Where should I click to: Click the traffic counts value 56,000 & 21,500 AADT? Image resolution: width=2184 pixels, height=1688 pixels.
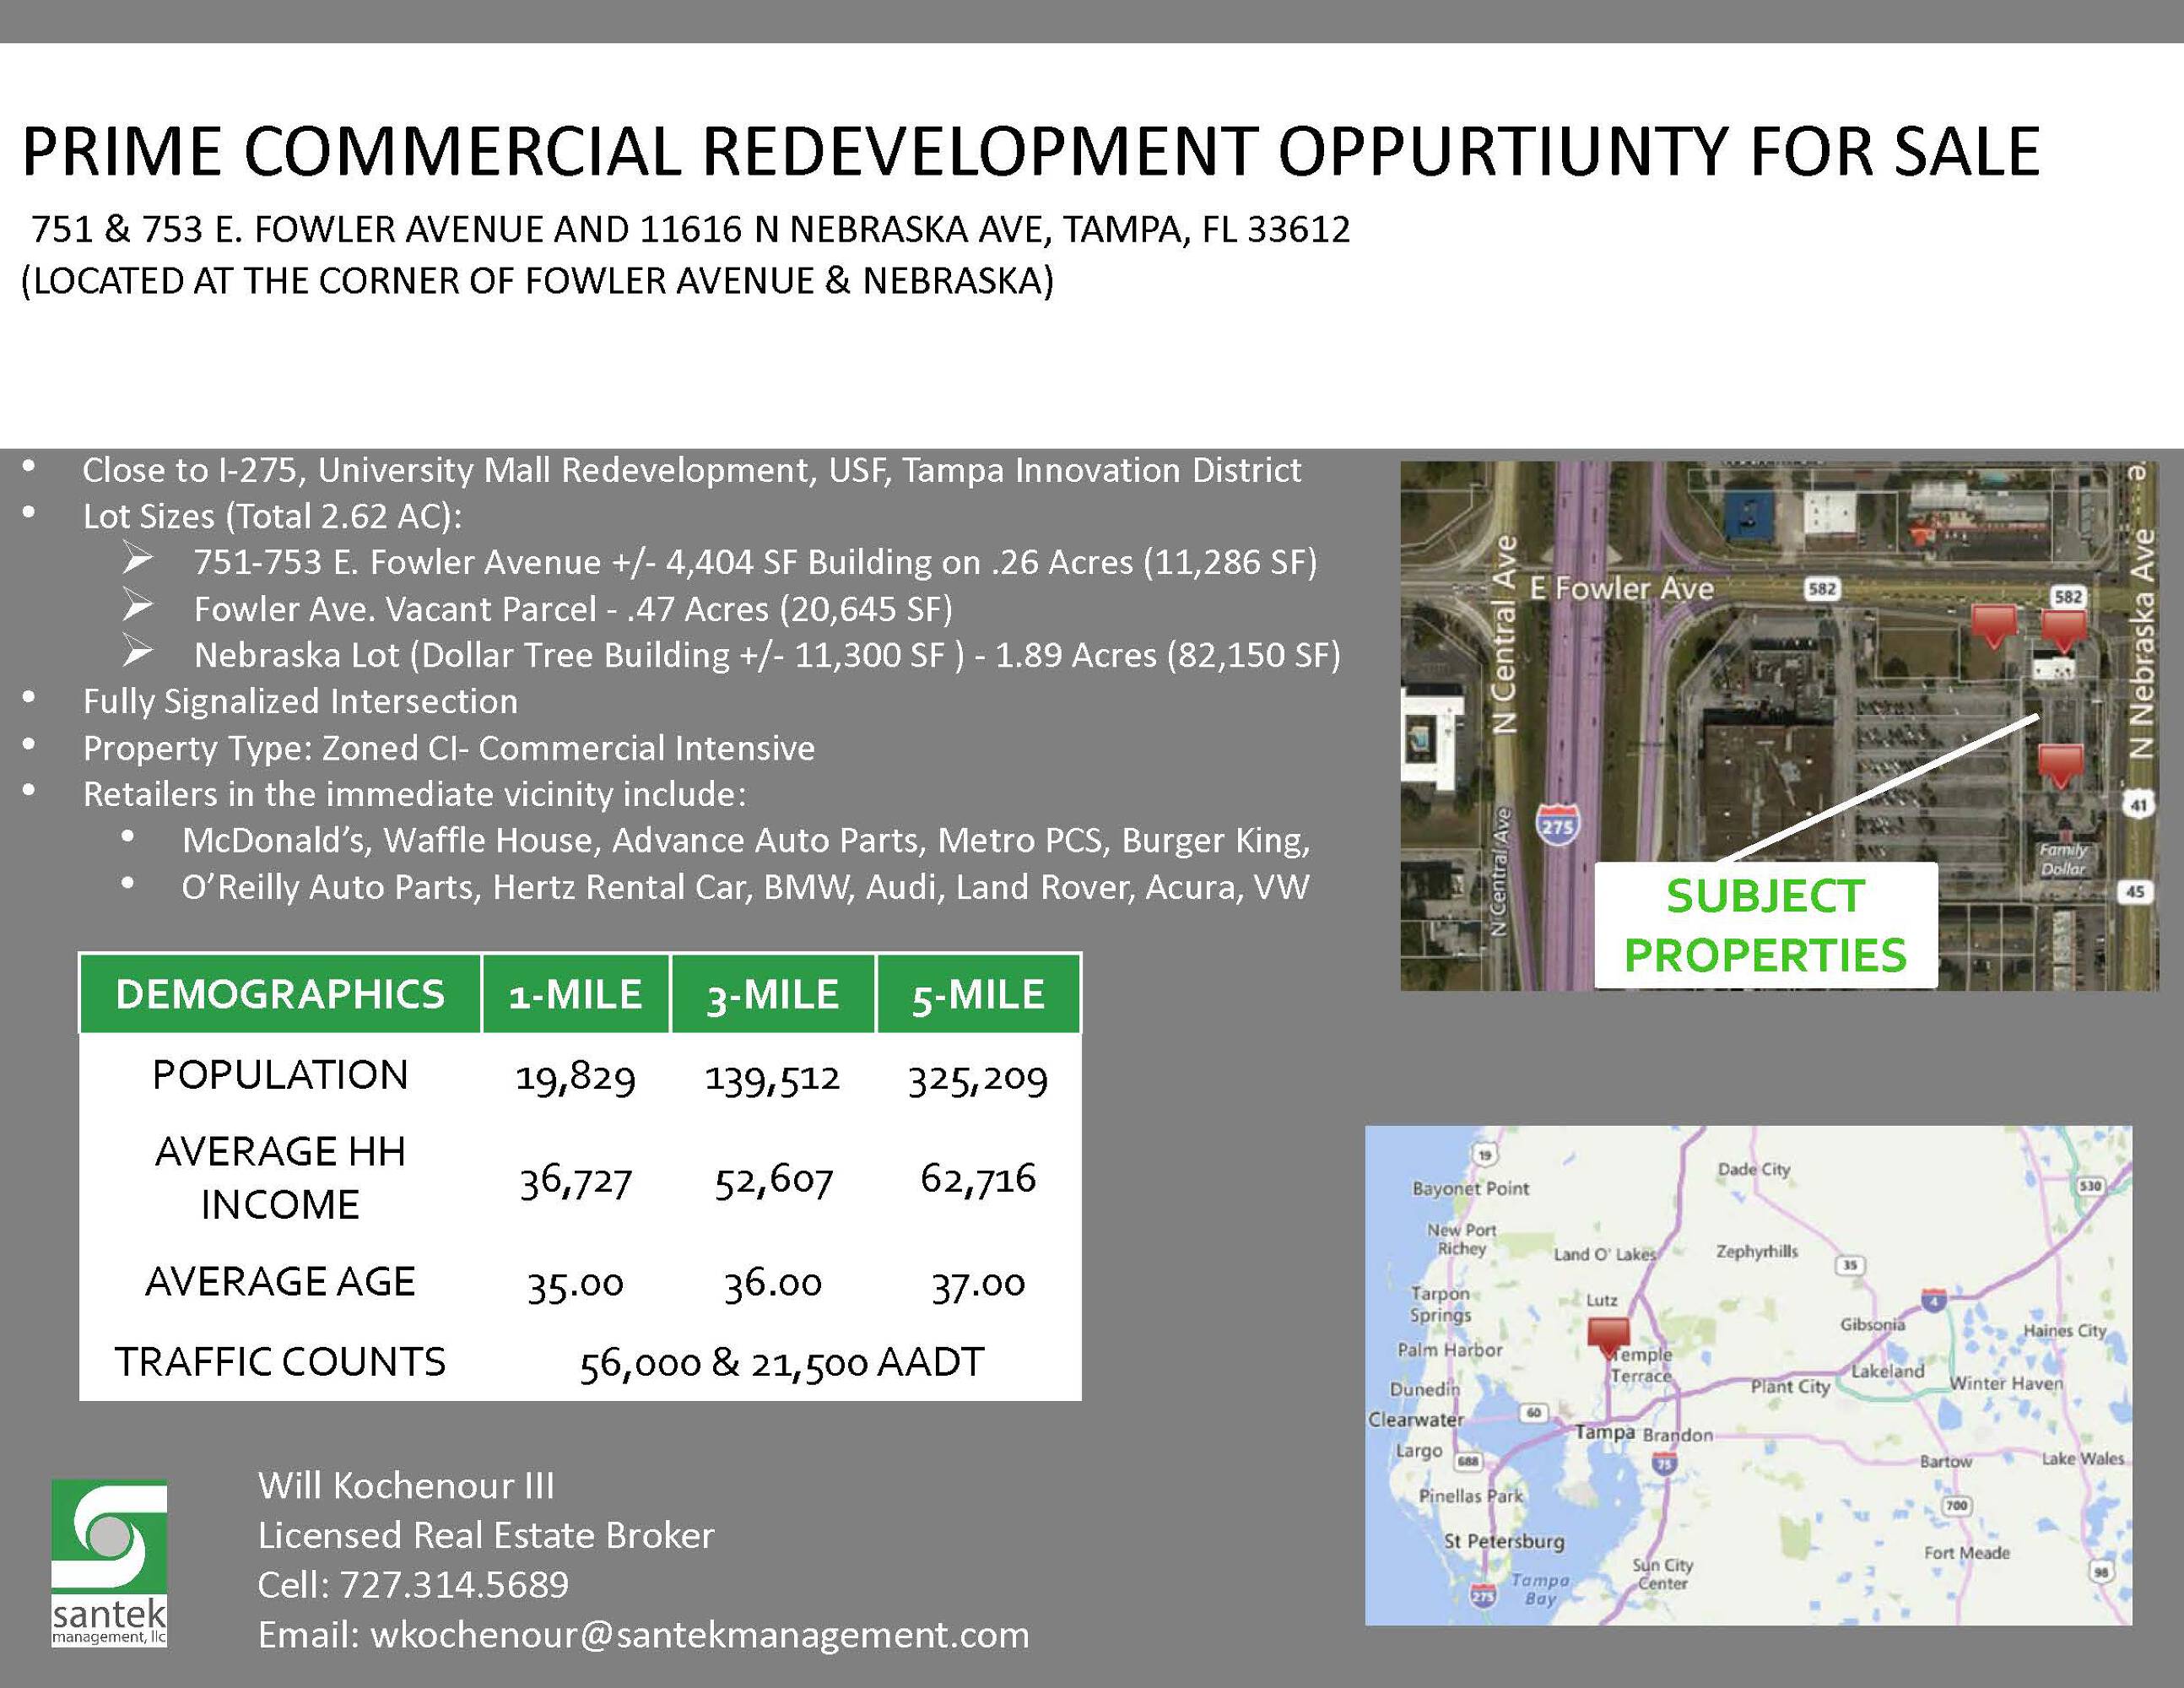pos(782,1362)
